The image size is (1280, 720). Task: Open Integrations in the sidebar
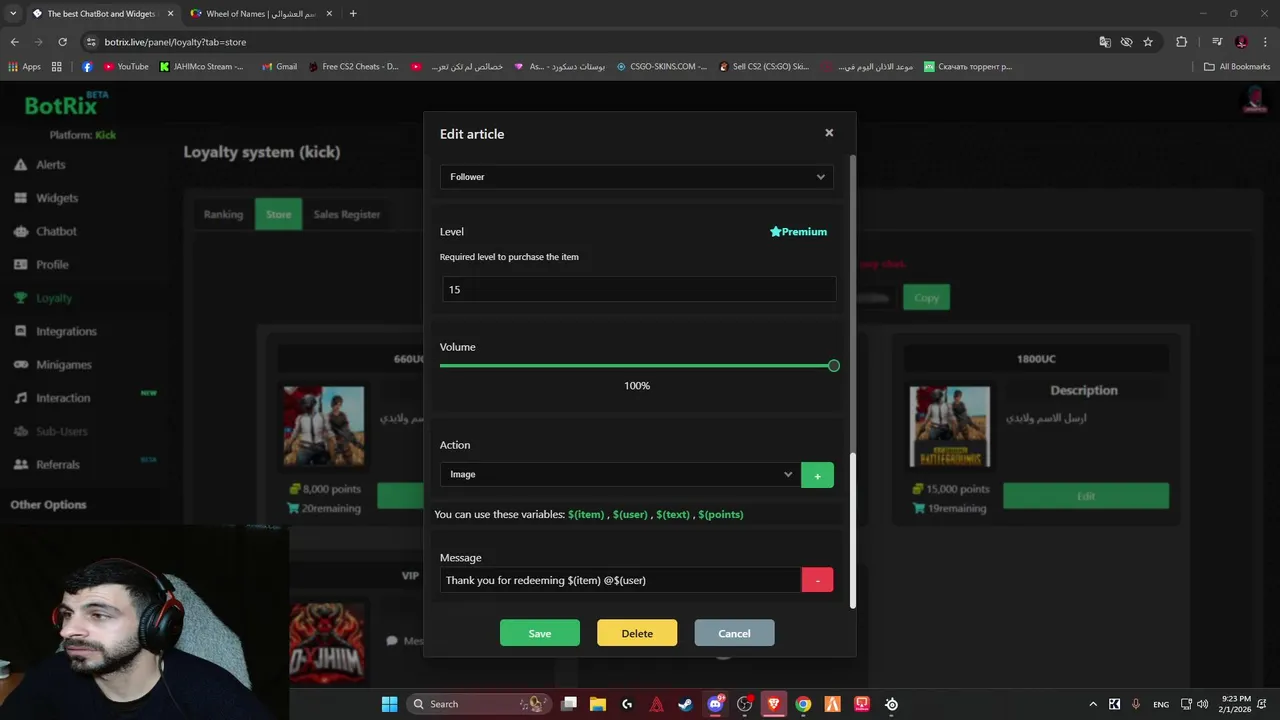coord(66,331)
